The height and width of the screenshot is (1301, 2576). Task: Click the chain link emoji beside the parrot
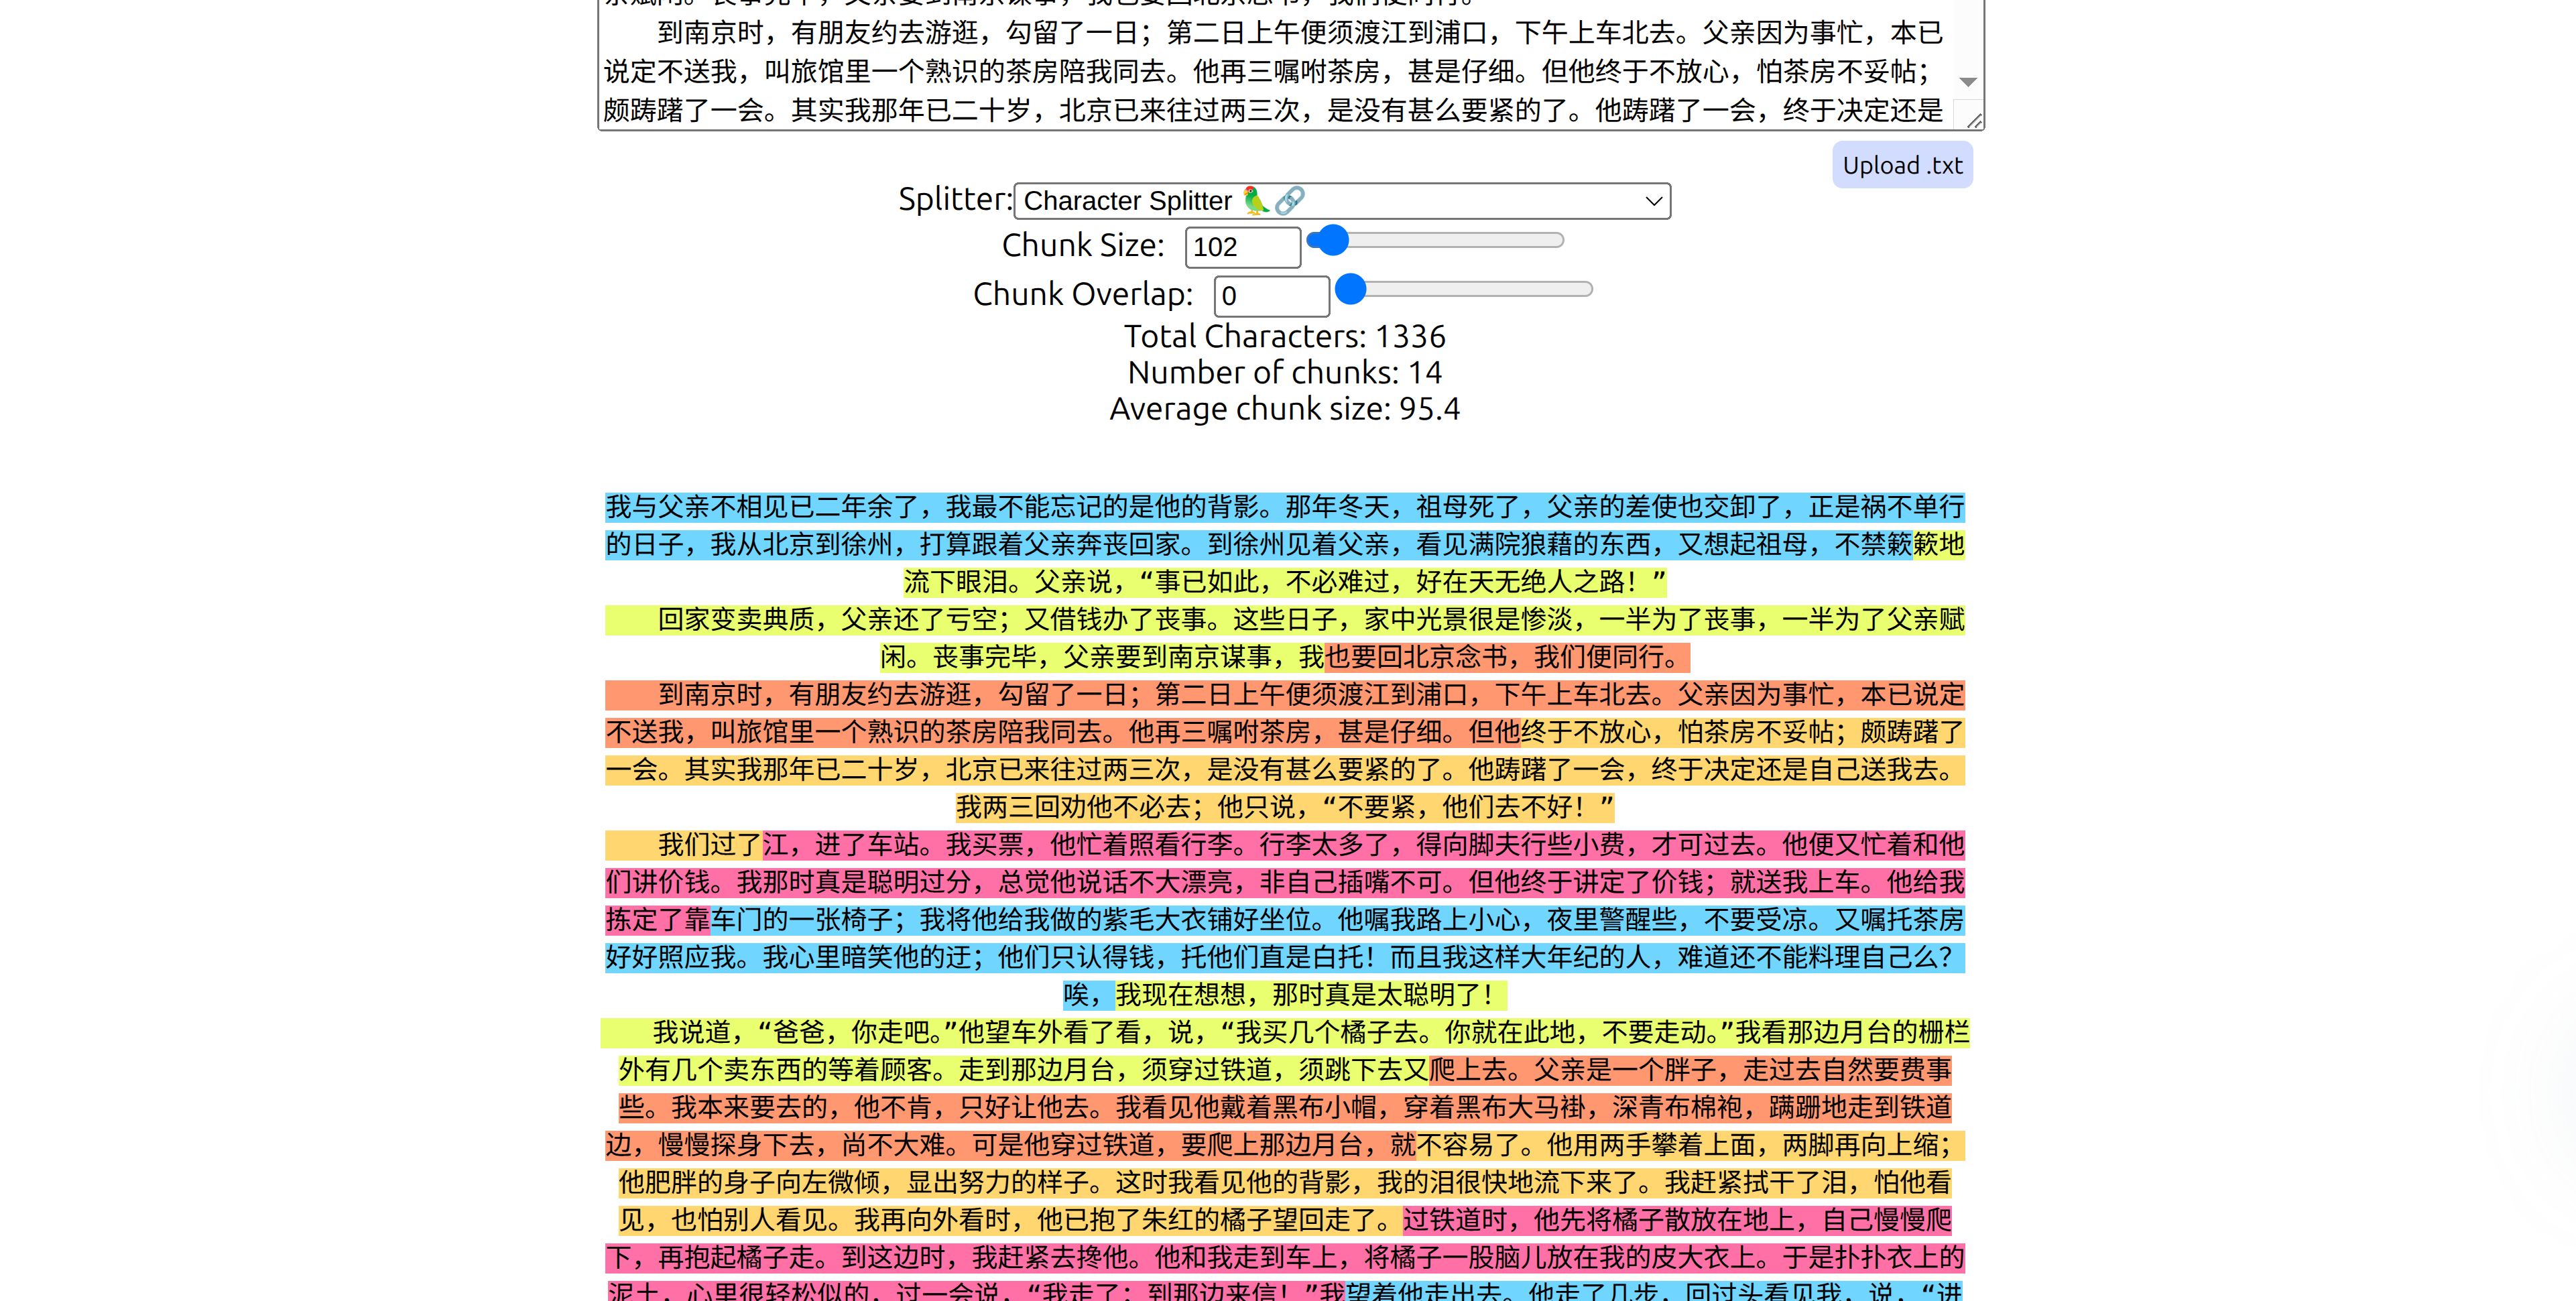click(1288, 200)
